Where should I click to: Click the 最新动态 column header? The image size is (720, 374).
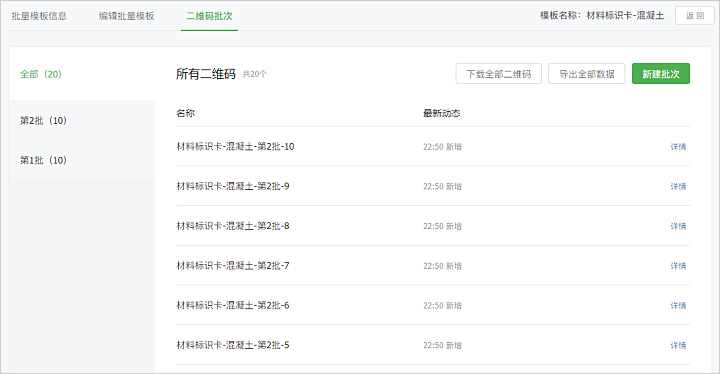click(x=442, y=113)
